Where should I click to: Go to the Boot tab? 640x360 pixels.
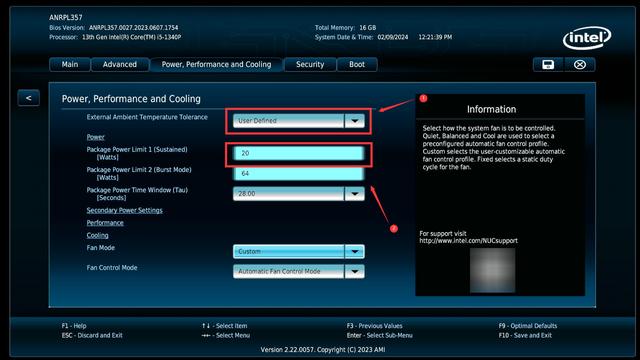click(357, 64)
